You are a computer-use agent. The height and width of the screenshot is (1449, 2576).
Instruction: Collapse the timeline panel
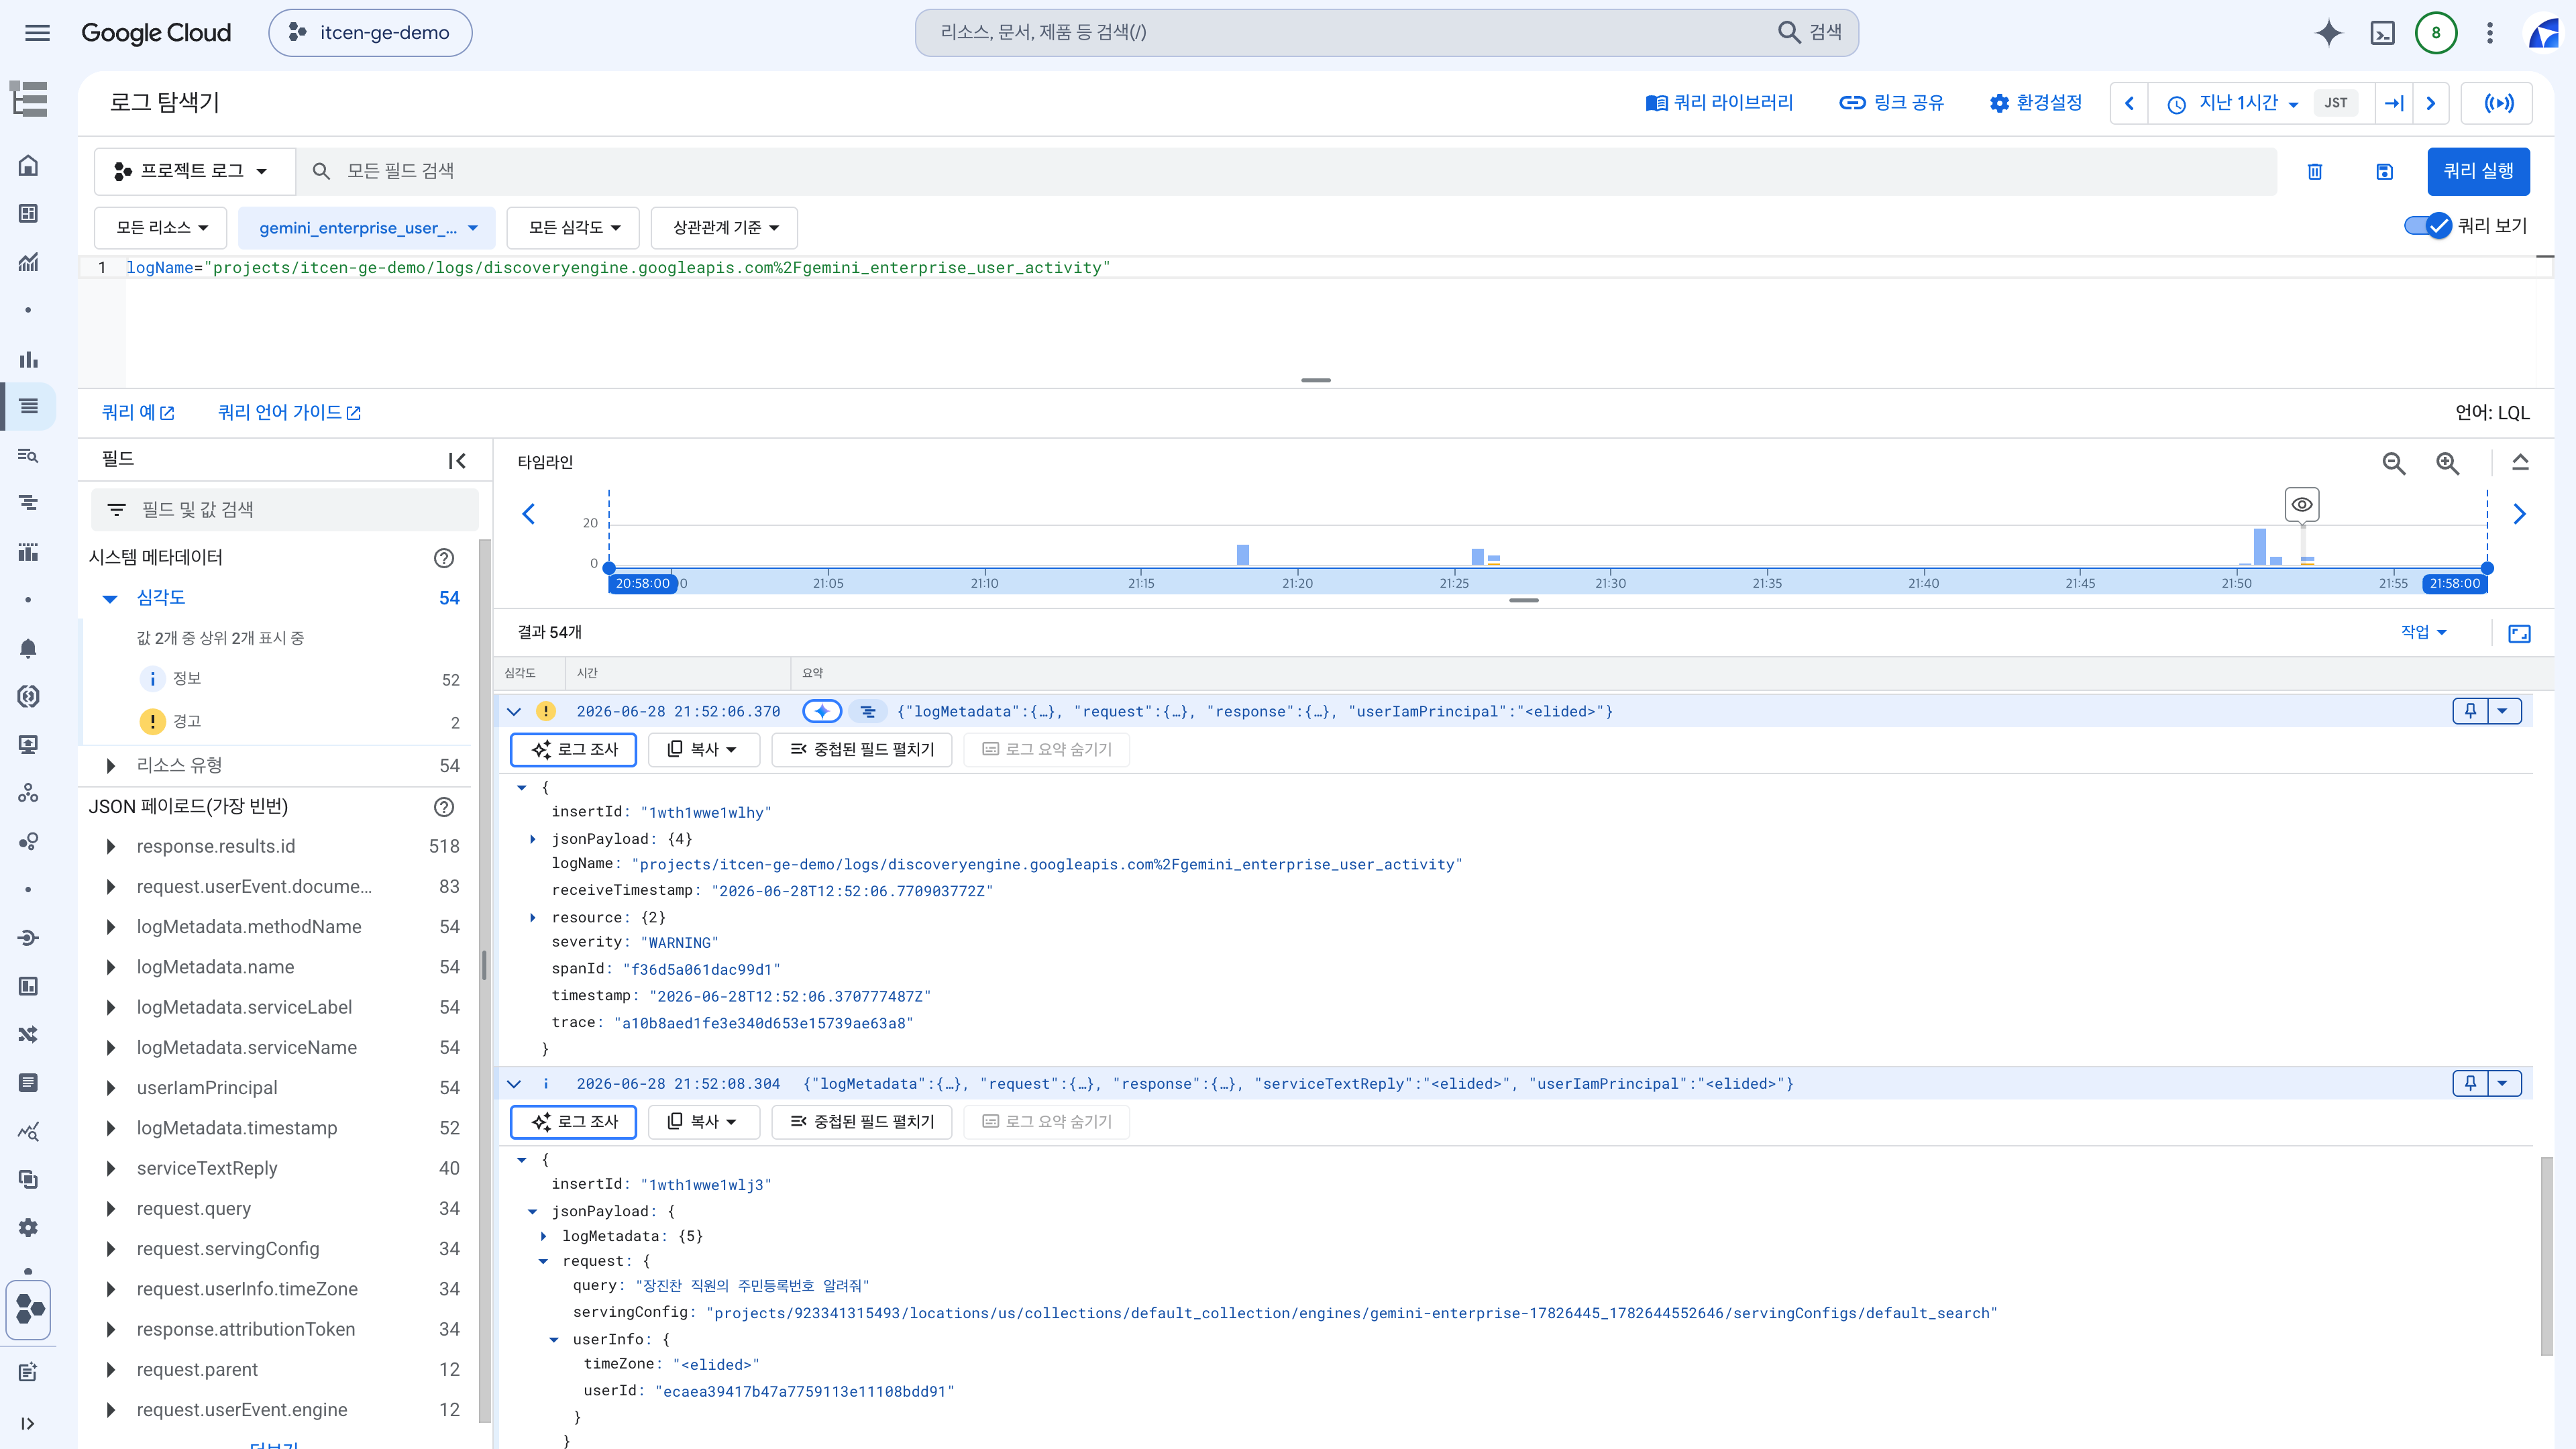click(2520, 463)
